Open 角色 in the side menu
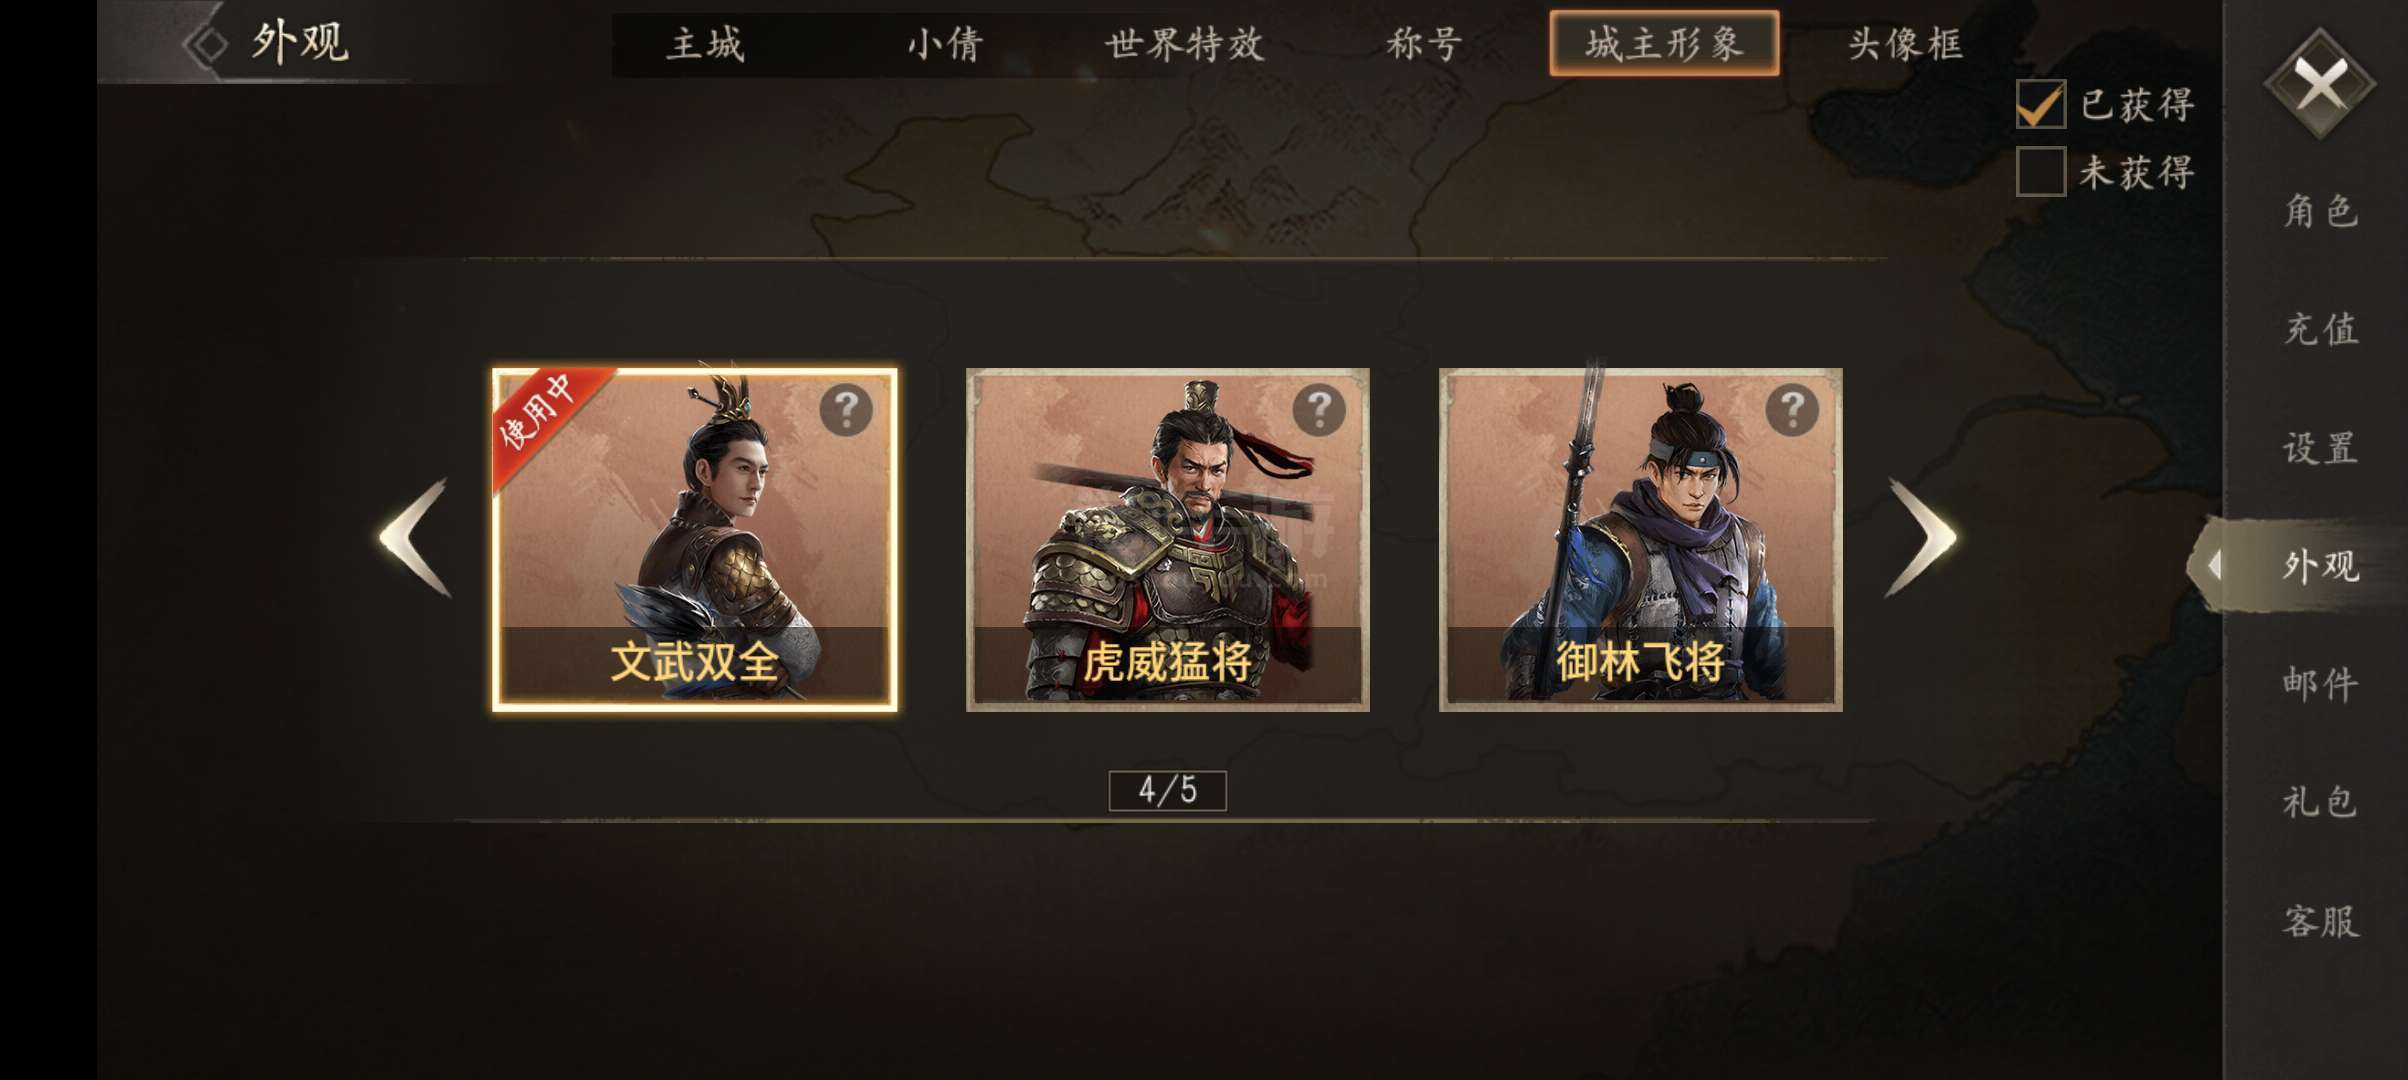This screenshot has width=2408, height=1080. (2321, 211)
